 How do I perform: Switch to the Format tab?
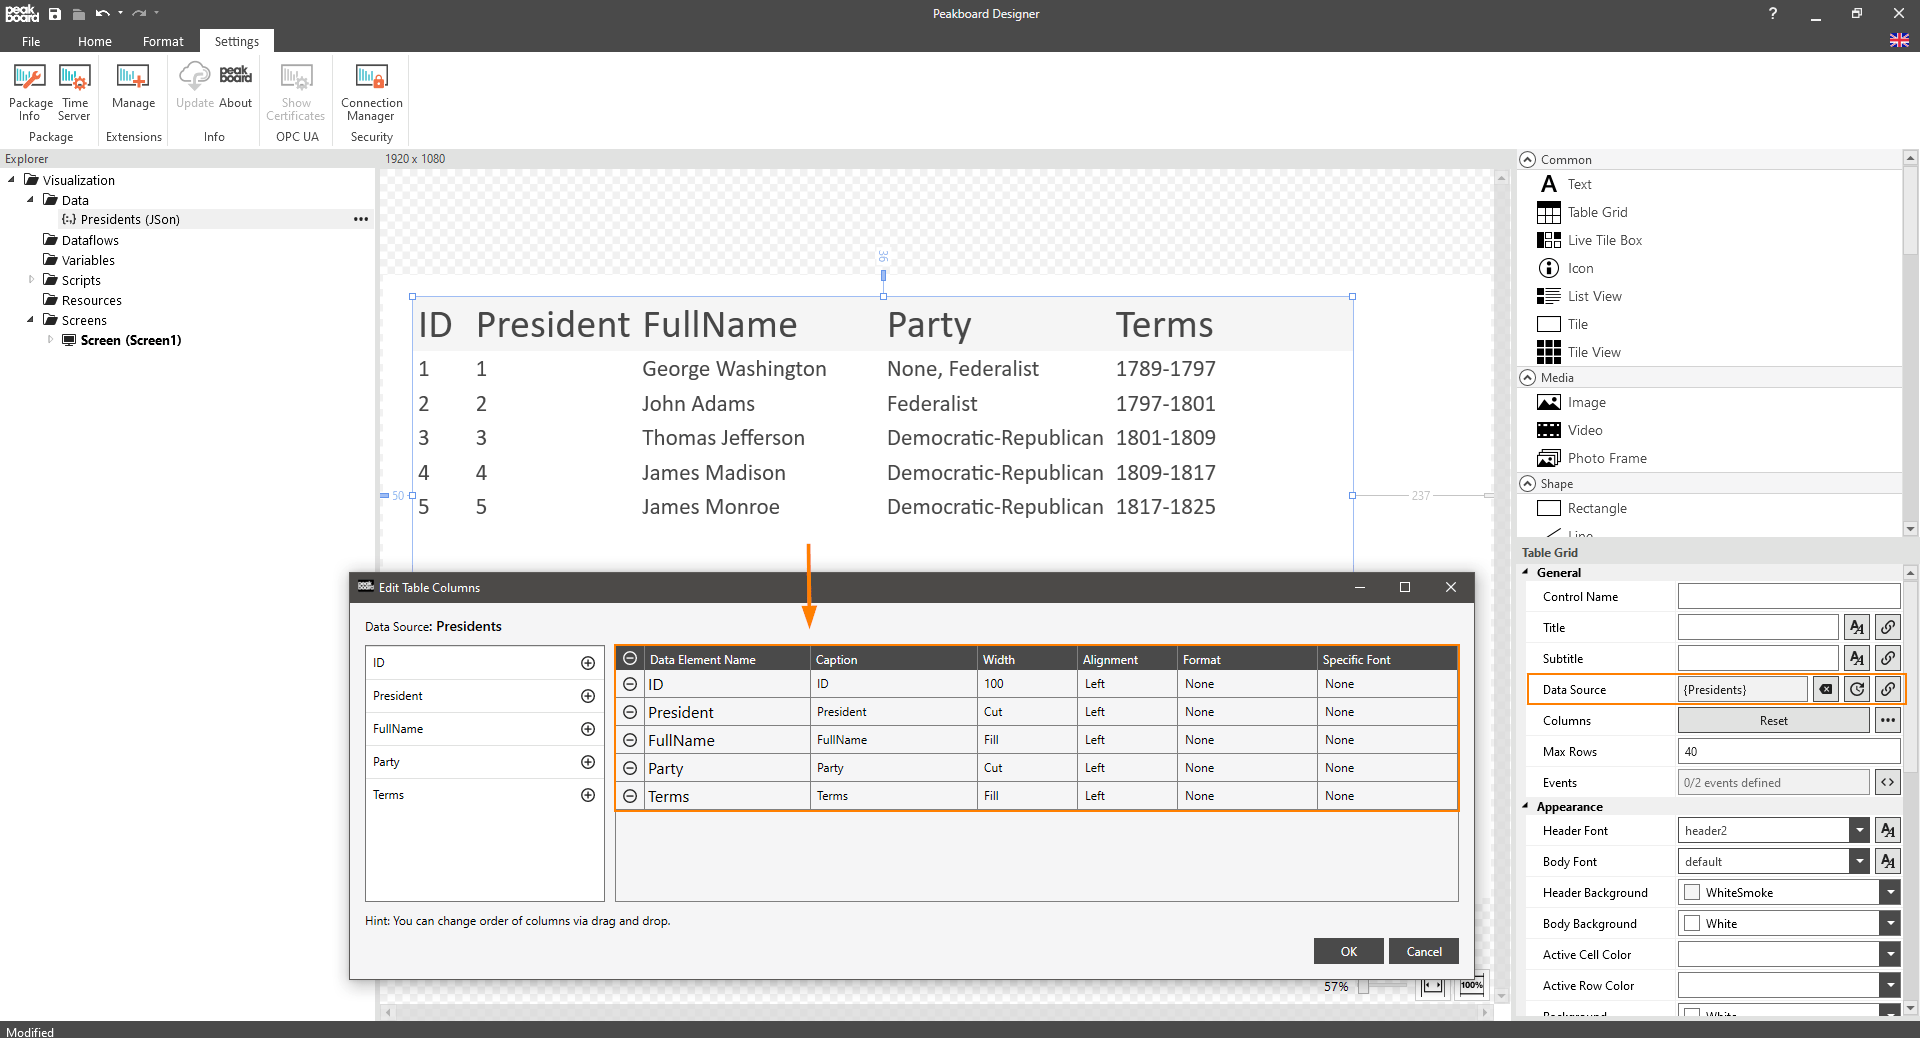pos(163,41)
